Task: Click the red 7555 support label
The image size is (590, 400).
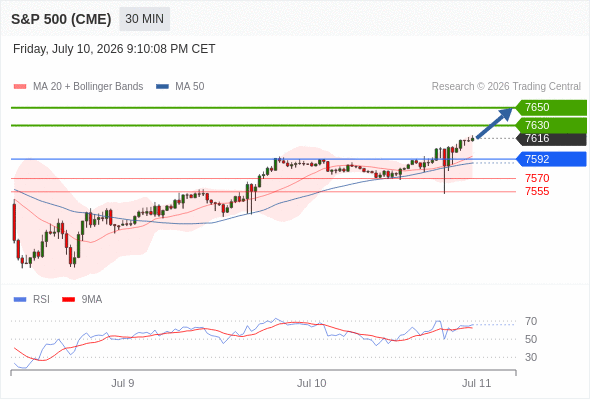Action: point(537,191)
